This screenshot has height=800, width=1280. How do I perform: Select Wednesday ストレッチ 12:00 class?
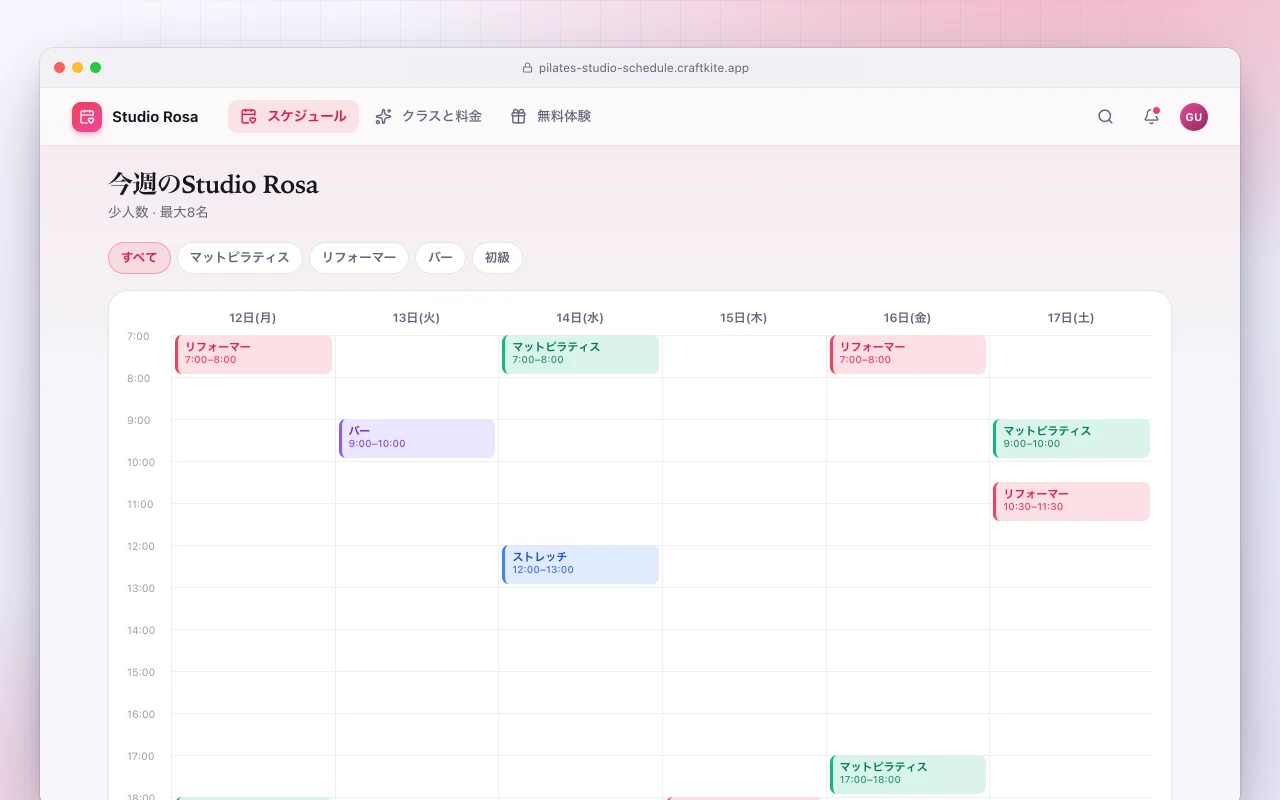(580, 565)
